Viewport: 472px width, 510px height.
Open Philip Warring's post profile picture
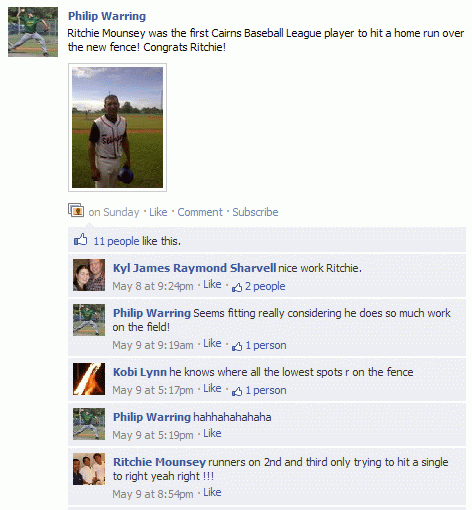(x=33, y=32)
